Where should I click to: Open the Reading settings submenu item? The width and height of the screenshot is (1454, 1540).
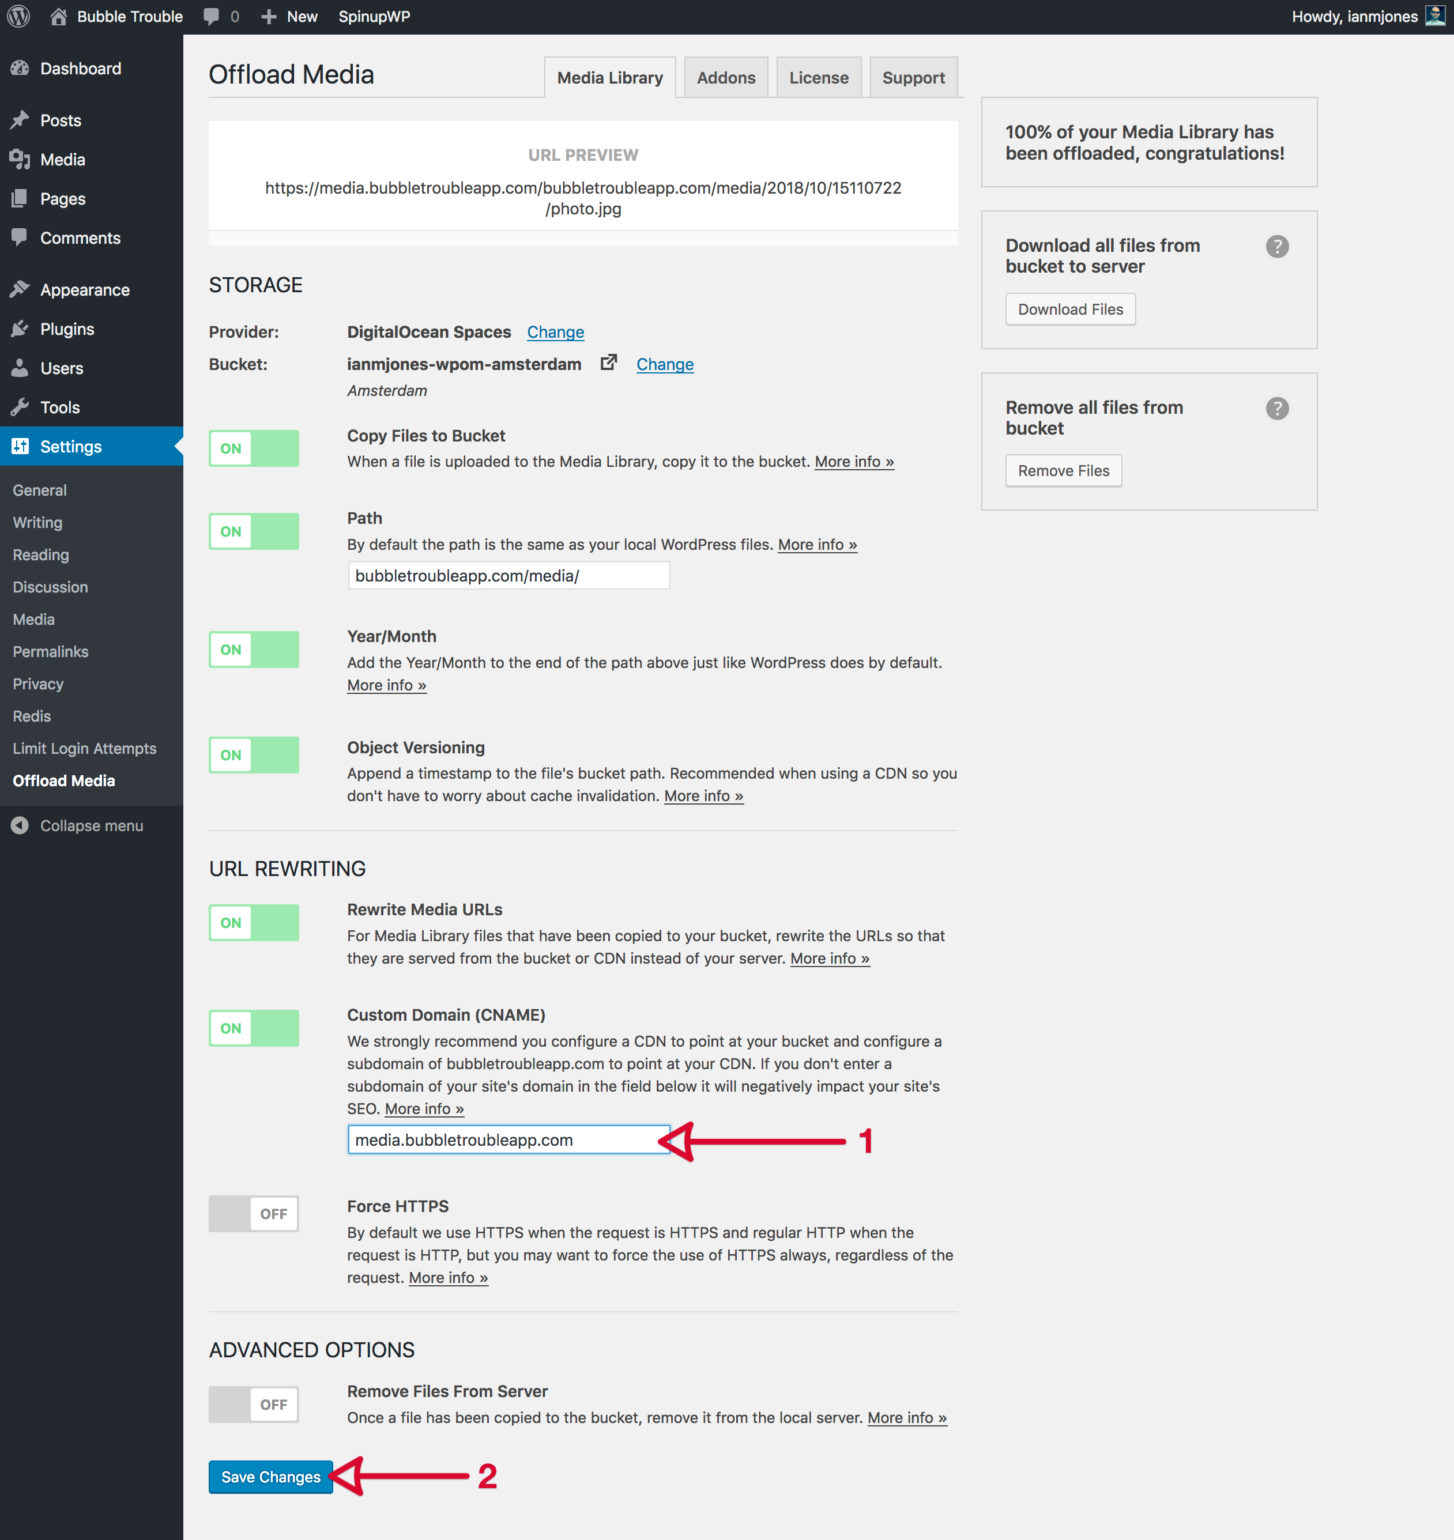(41, 555)
